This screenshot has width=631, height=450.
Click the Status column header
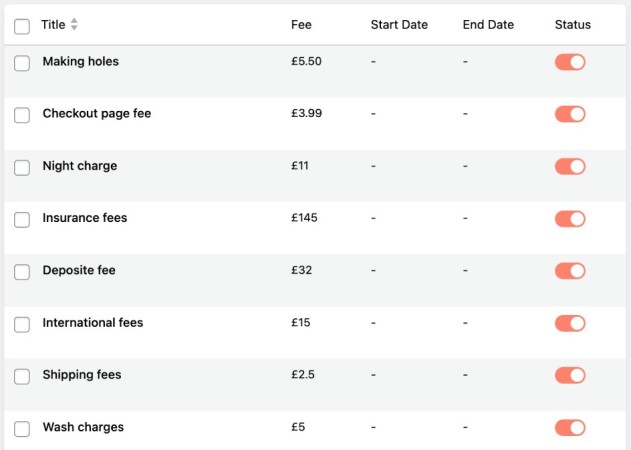click(573, 25)
